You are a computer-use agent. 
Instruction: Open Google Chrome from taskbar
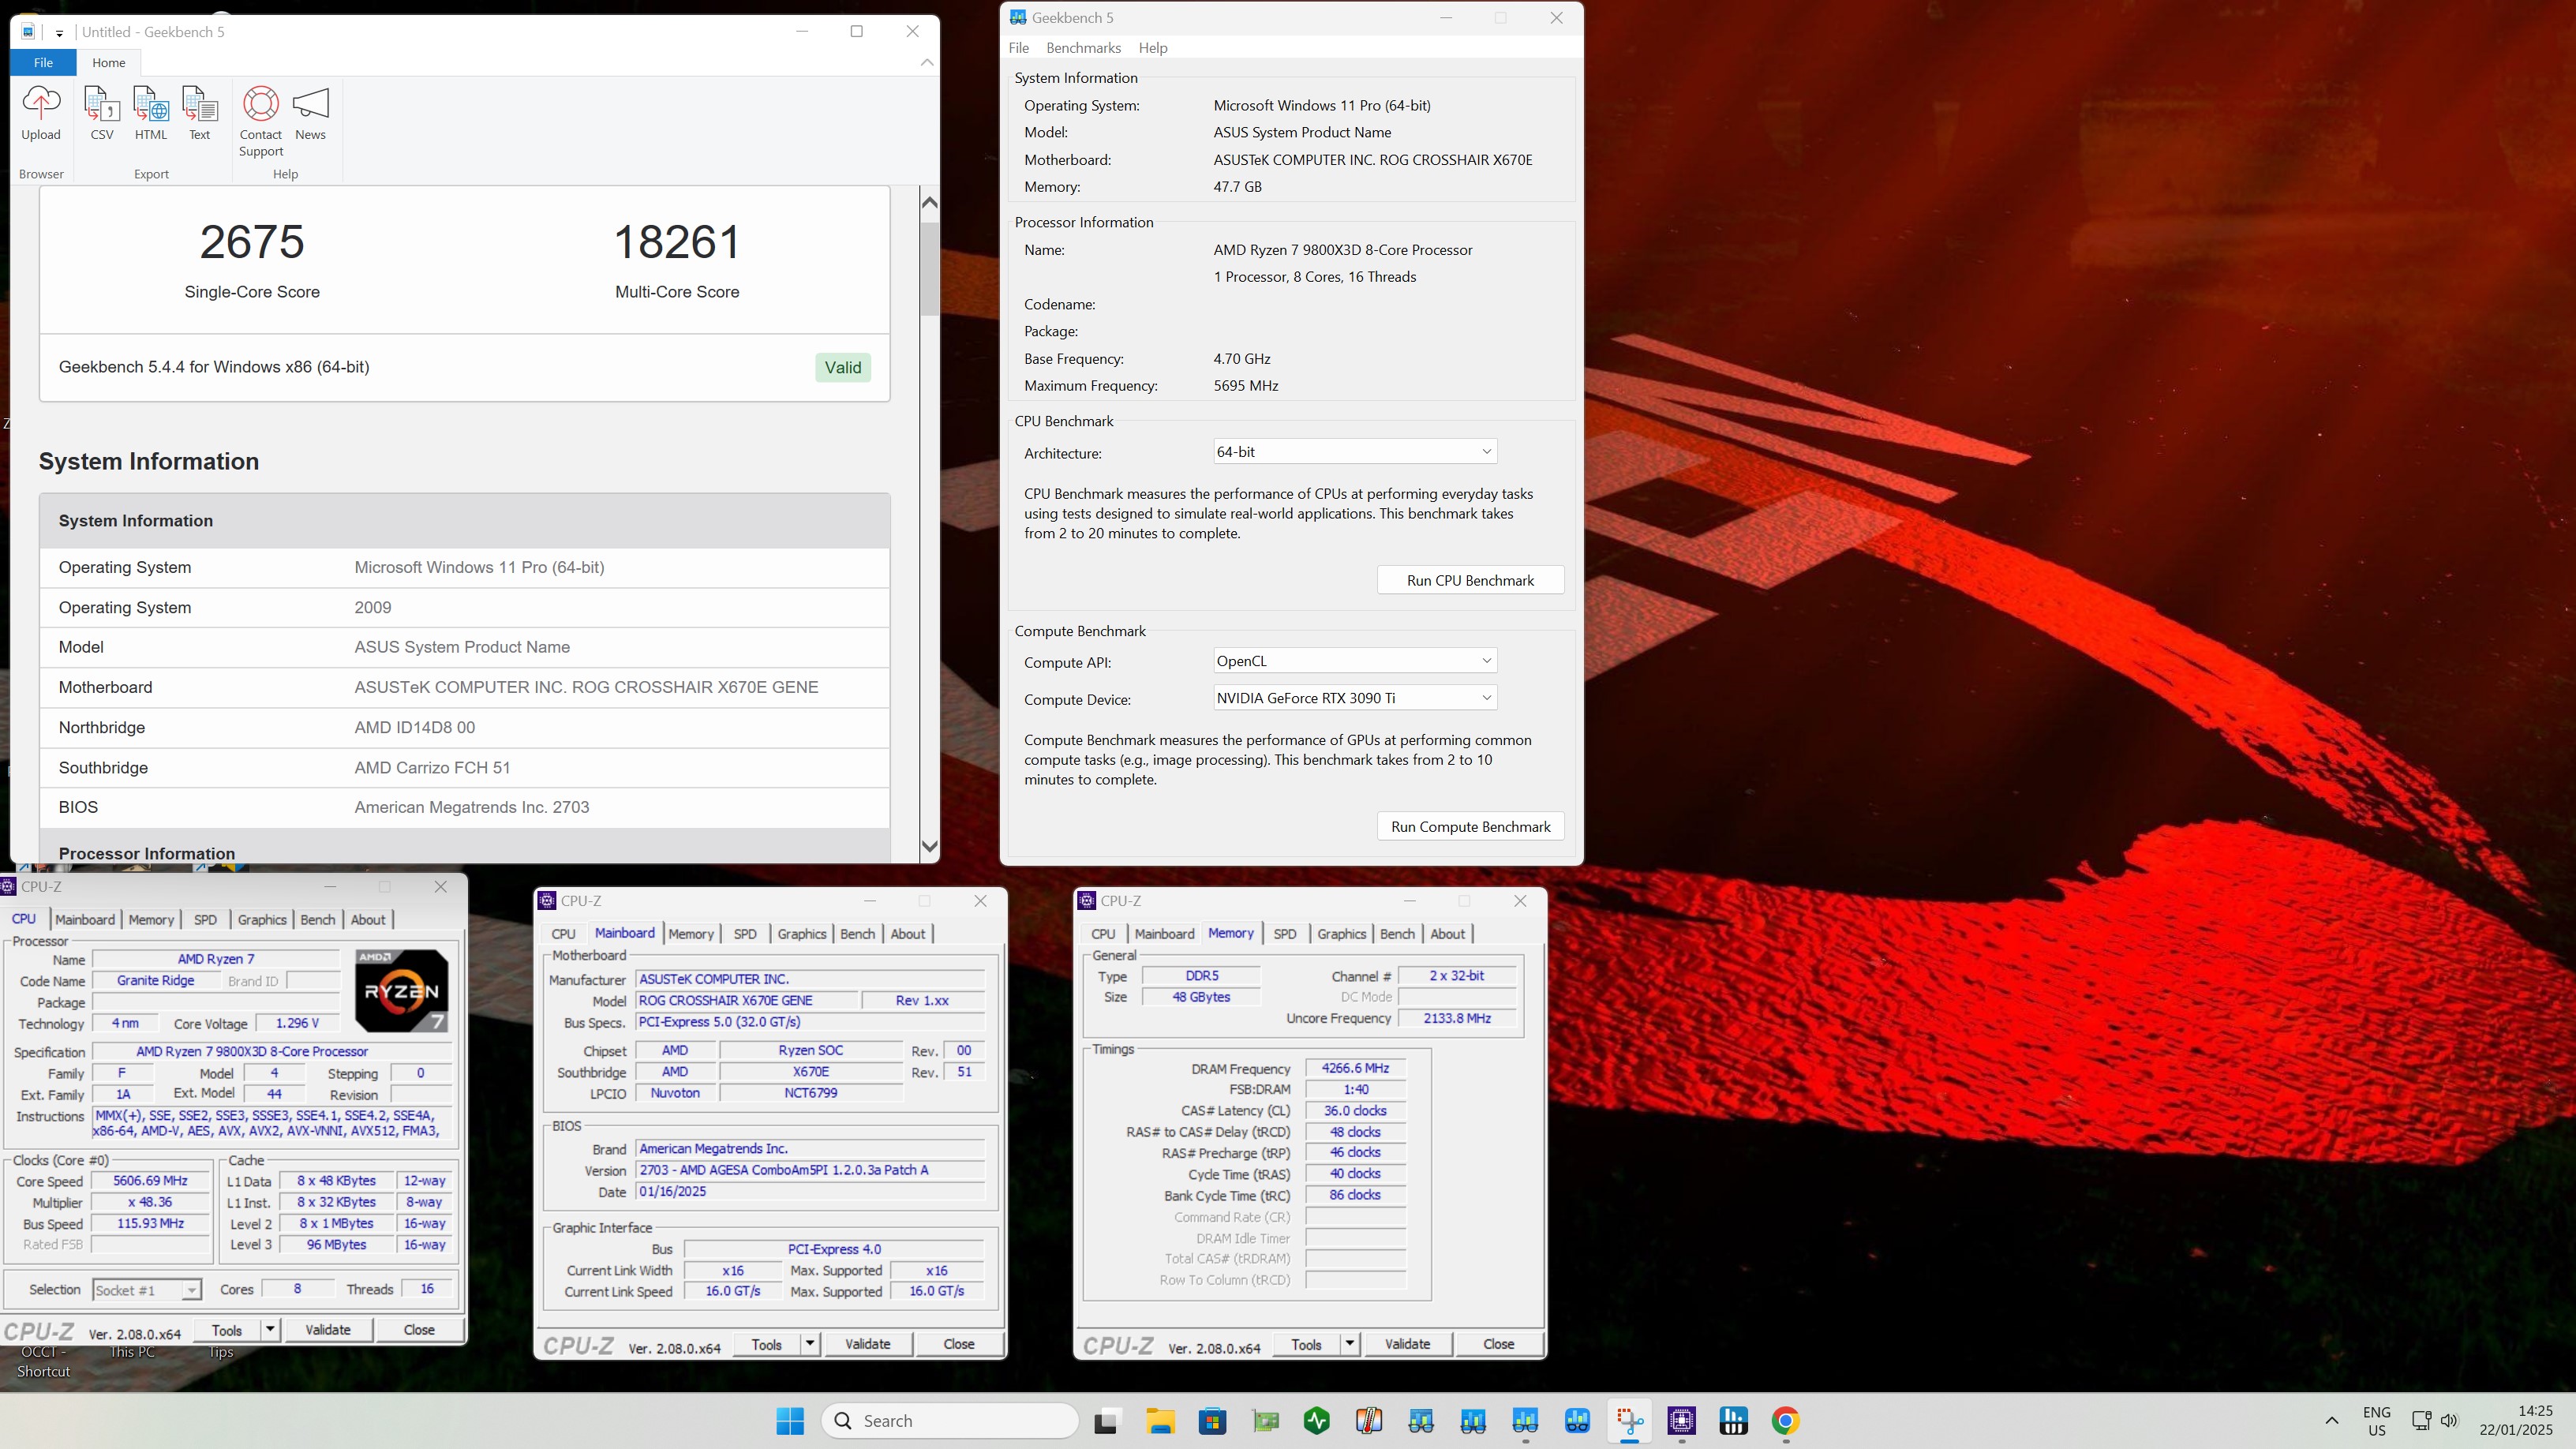pos(1786,1421)
